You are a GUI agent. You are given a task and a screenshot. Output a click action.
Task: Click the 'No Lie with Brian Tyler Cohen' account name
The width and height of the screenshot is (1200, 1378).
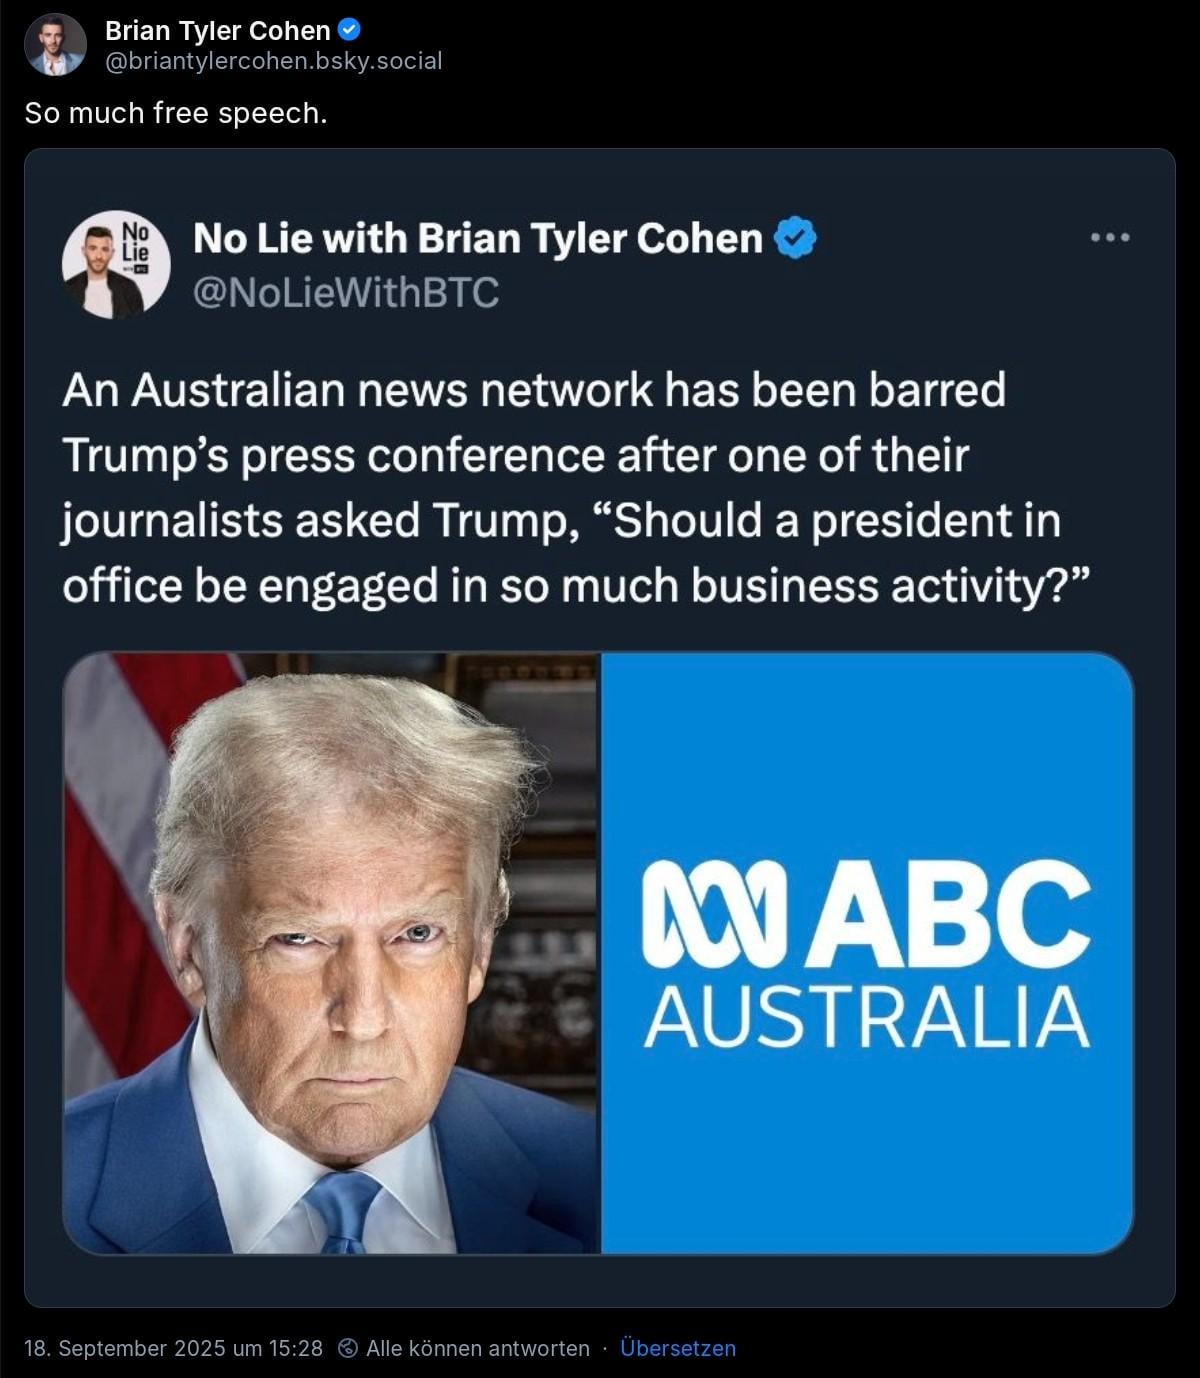(x=478, y=238)
